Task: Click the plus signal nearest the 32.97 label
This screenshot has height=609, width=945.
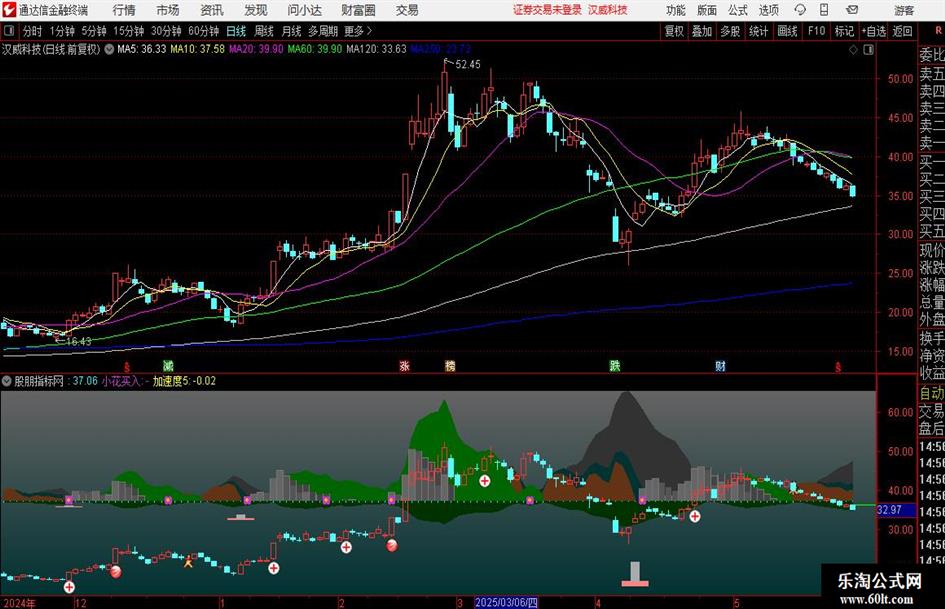Action: point(695,516)
